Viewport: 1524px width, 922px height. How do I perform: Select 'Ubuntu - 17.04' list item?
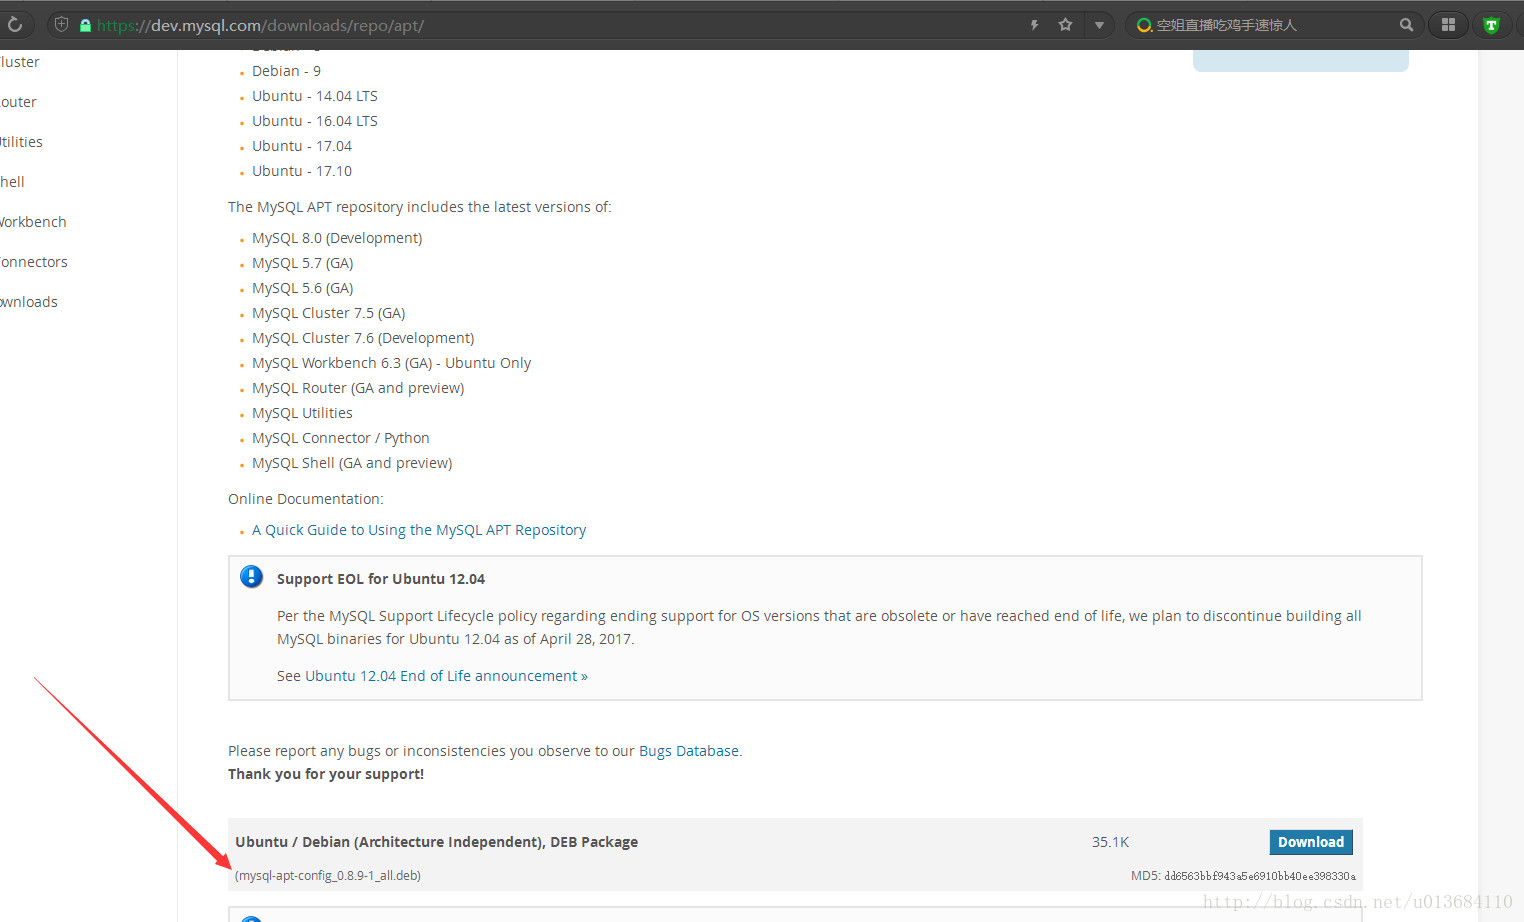(302, 146)
